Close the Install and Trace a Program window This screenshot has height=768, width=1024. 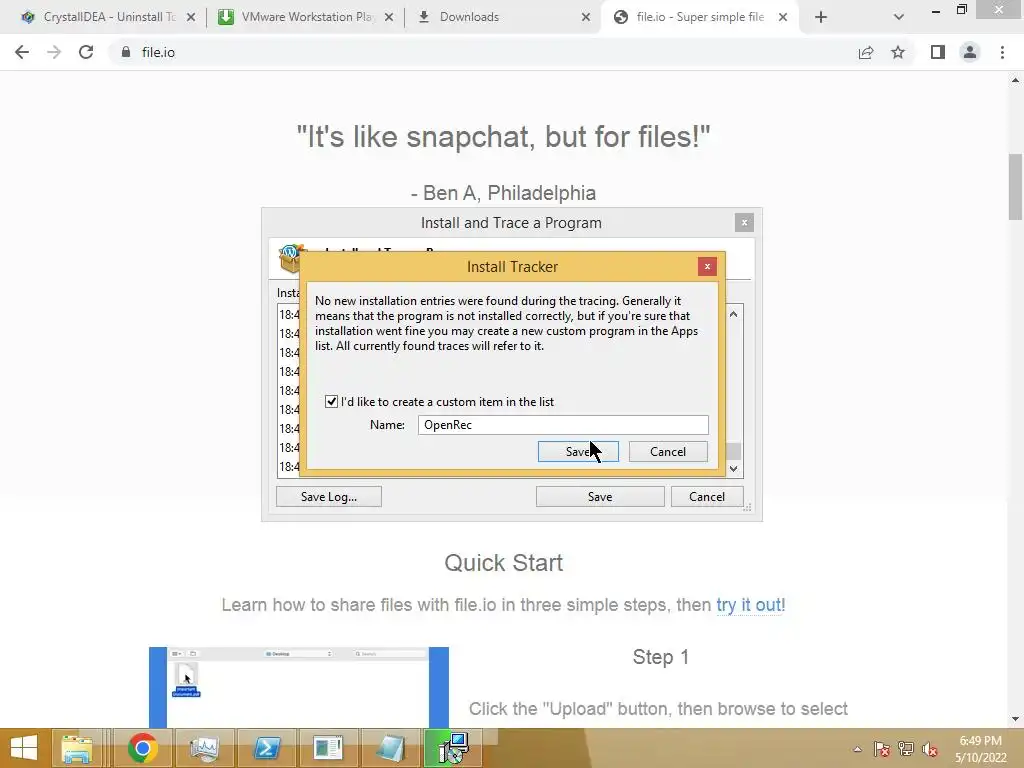(744, 223)
